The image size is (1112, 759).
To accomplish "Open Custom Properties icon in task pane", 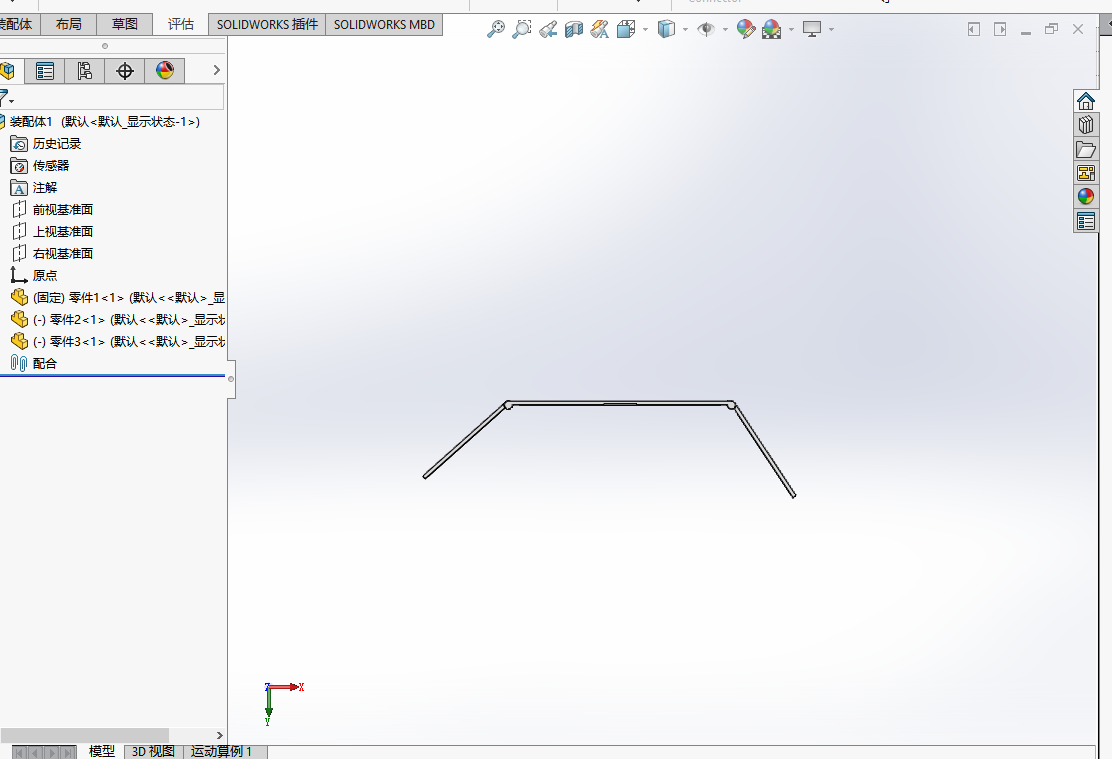I will point(1086,221).
